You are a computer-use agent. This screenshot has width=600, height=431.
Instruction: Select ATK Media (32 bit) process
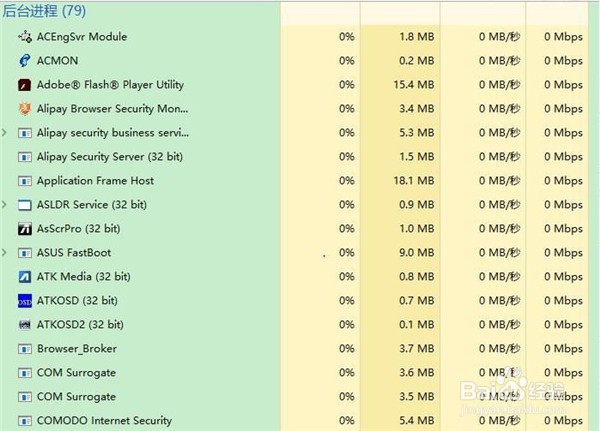(83, 277)
